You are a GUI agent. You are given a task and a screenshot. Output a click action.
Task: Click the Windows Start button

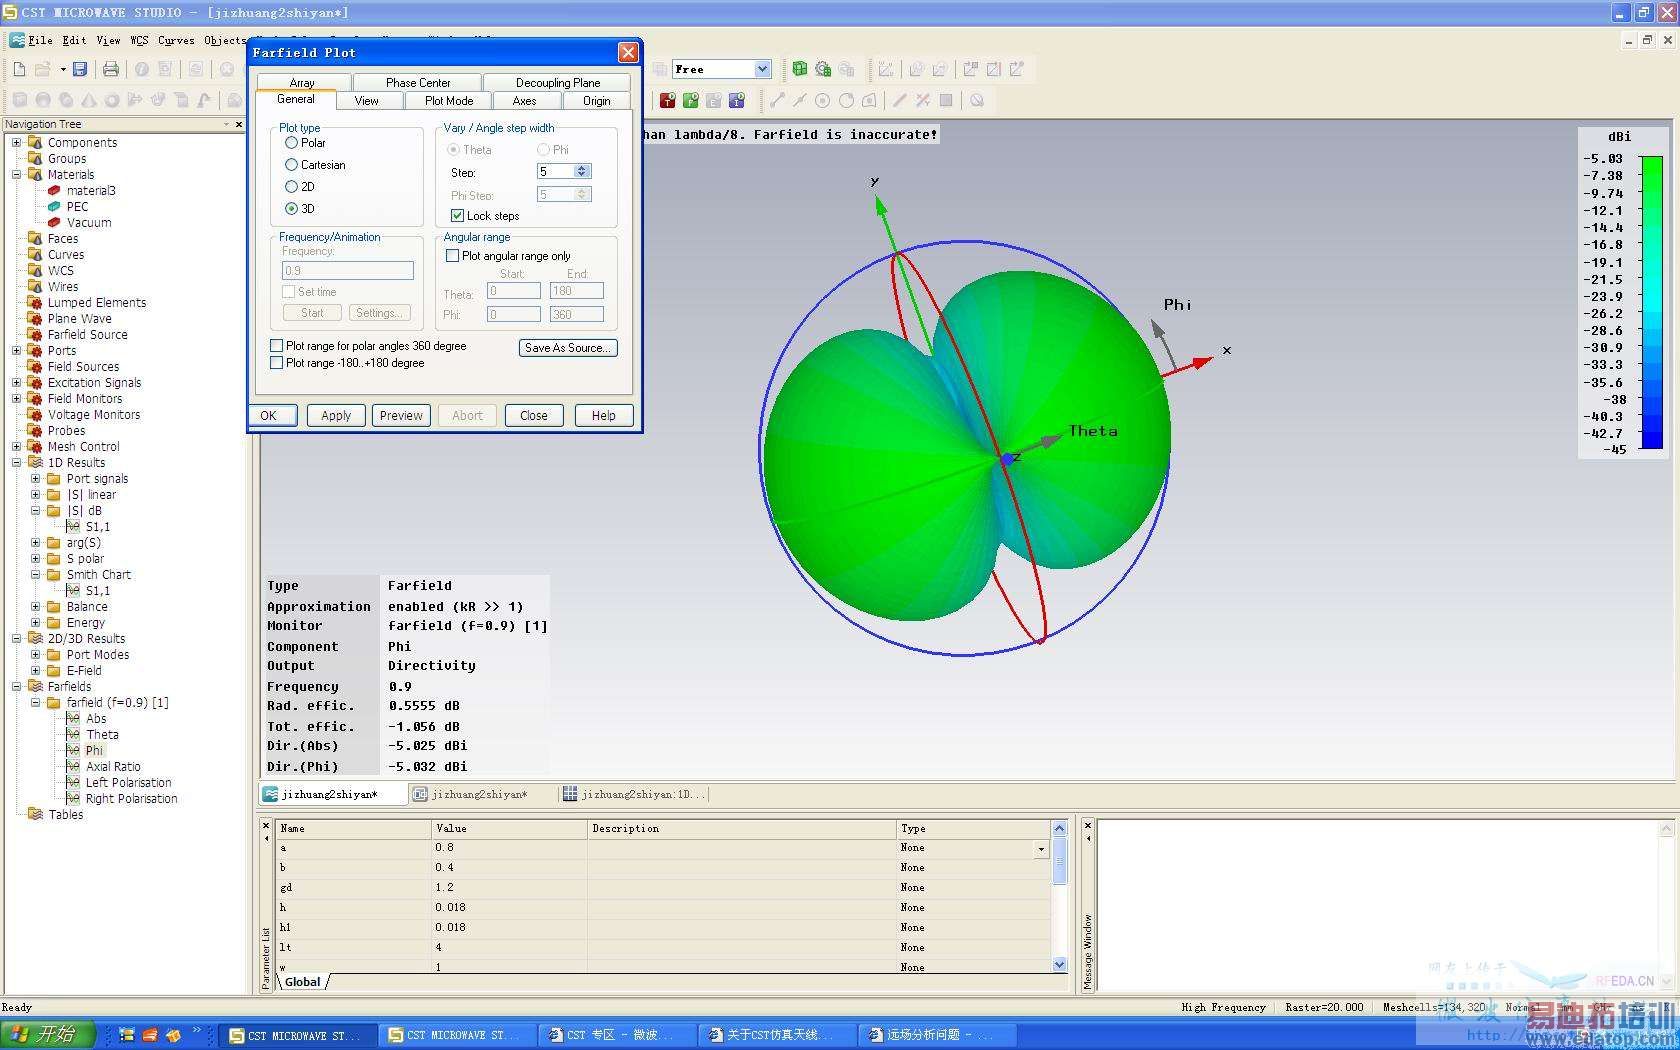[48, 1034]
